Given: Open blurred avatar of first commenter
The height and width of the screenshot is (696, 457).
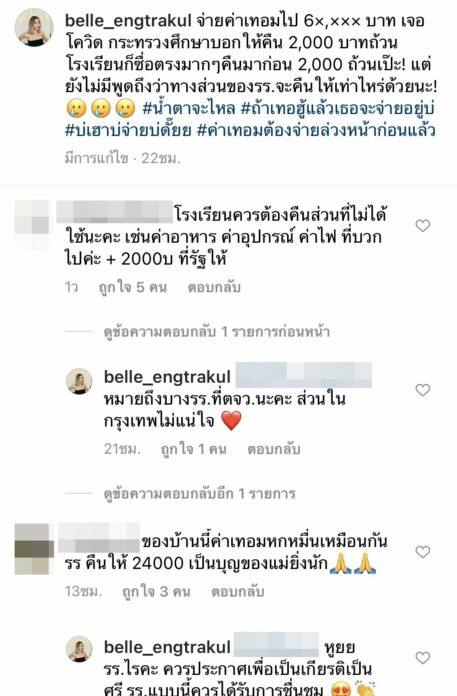Looking at the screenshot, I should (x=32, y=225).
